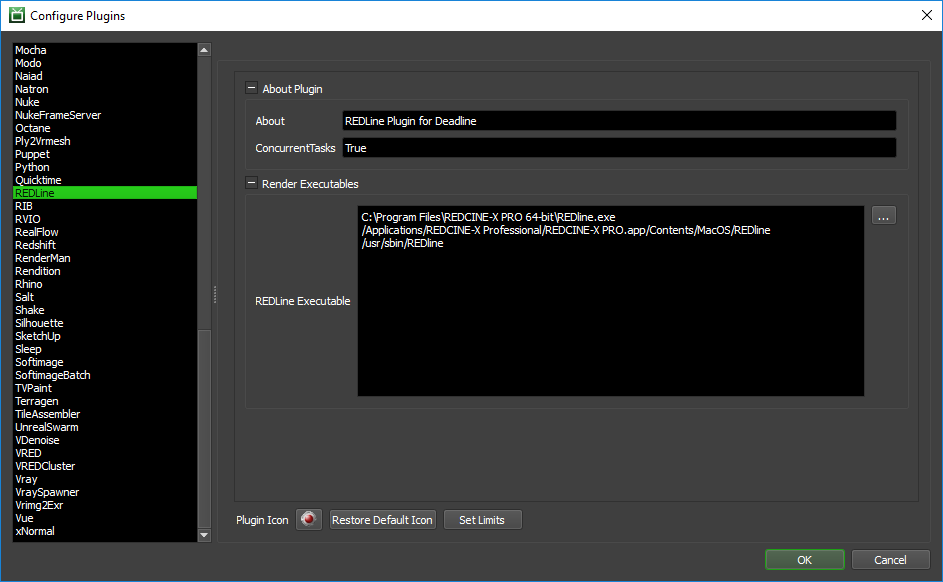The width and height of the screenshot is (943, 582).
Task: Select the Softimage plugin entry
Action: tap(105, 362)
